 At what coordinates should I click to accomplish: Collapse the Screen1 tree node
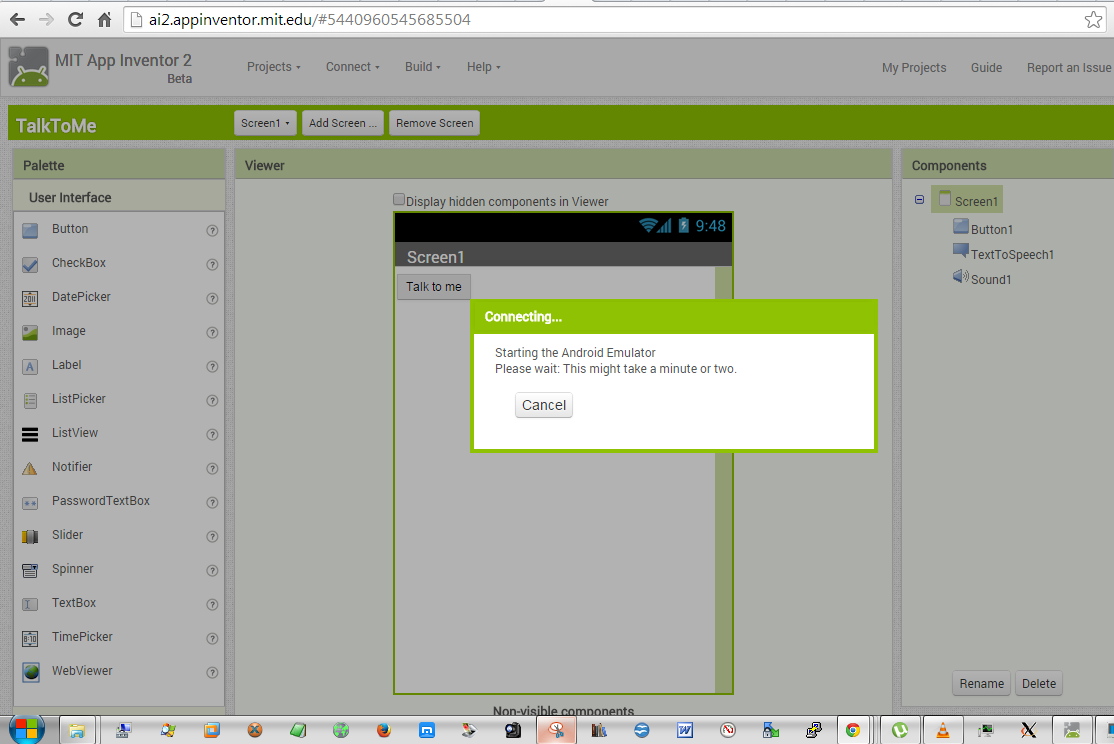(919, 200)
